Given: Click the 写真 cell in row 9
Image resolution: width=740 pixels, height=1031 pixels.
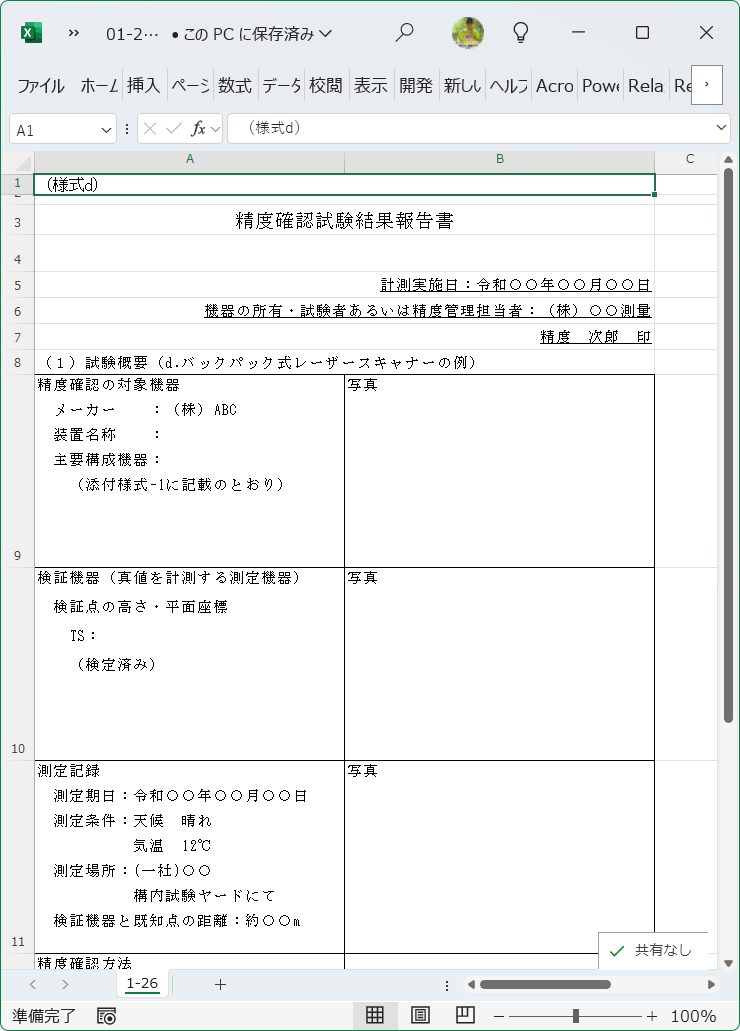Looking at the screenshot, I should click(499, 471).
